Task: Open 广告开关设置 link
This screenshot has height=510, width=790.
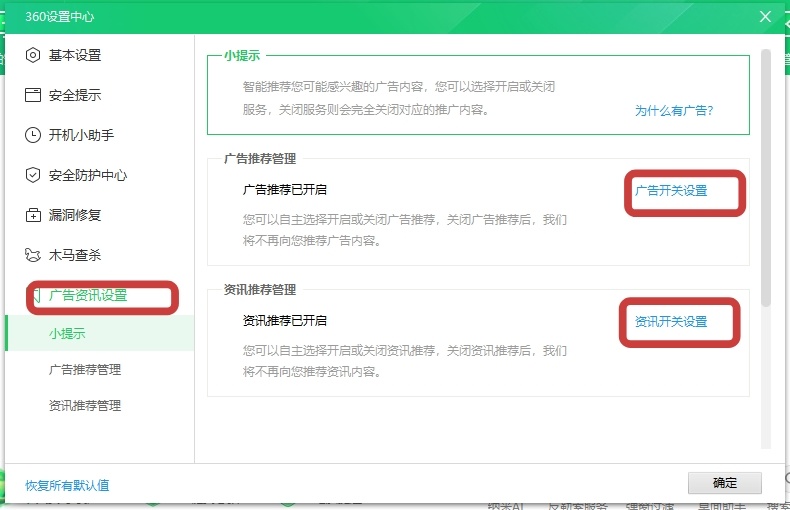Action: 671,190
